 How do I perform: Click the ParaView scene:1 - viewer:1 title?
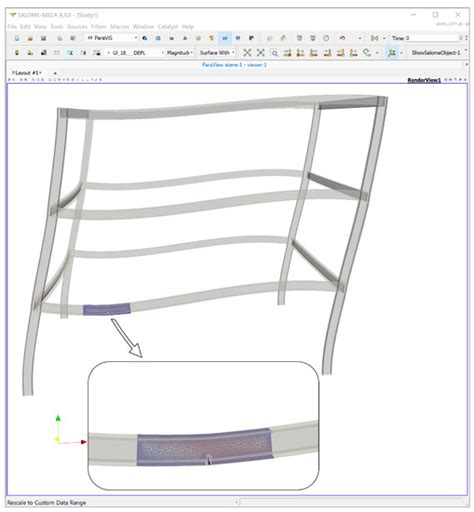(x=234, y=65)
